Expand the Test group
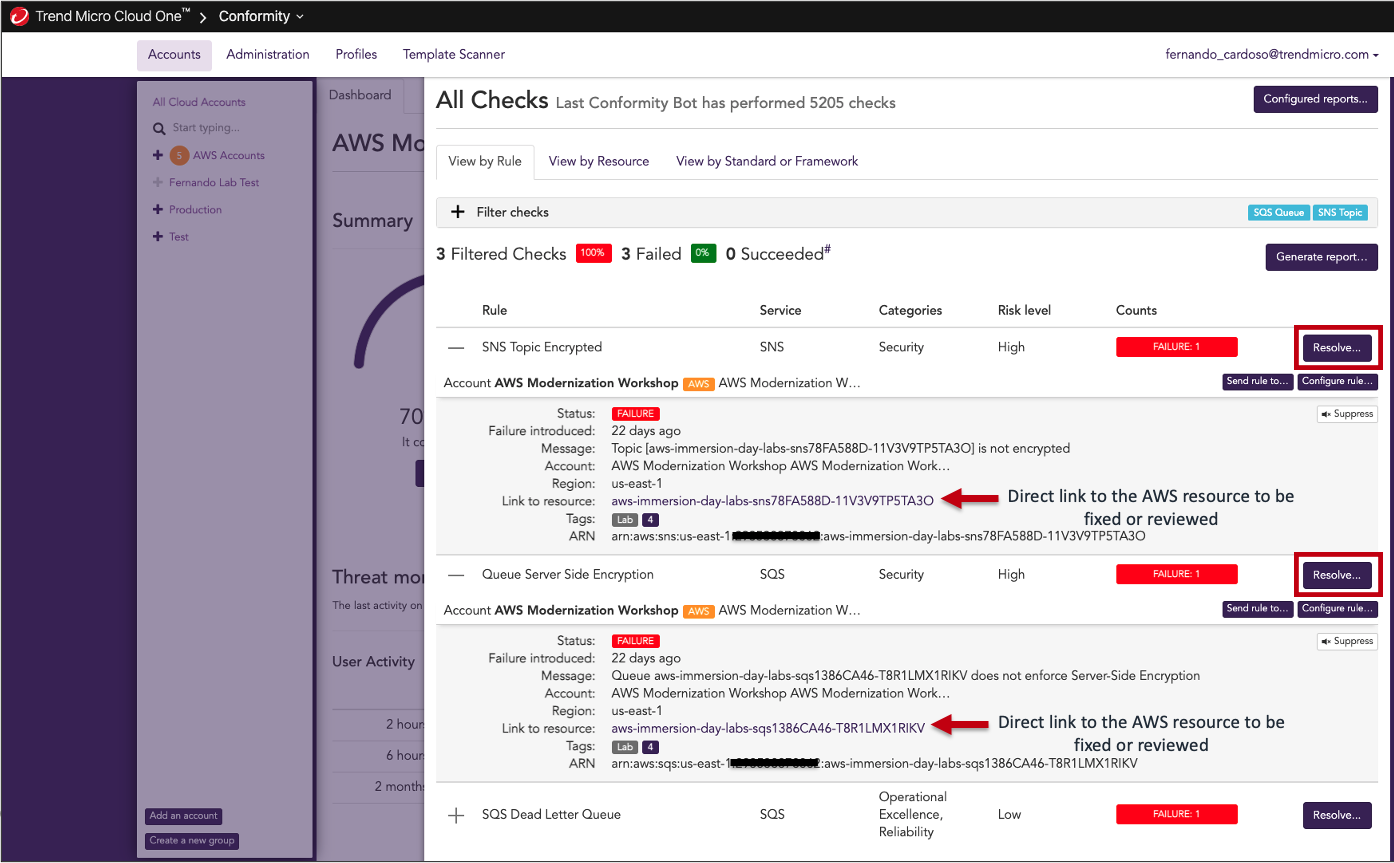Viewport: 1394px width, 863px height. [158, 237]
